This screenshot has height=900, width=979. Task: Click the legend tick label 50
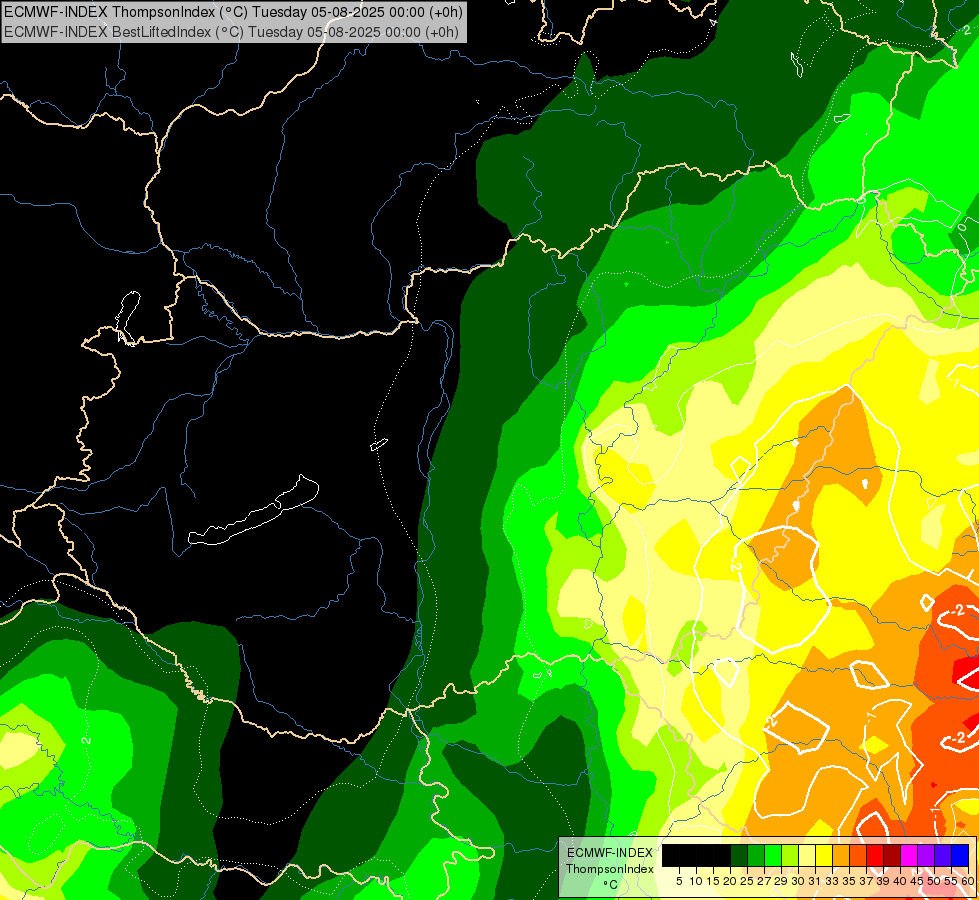935,881
